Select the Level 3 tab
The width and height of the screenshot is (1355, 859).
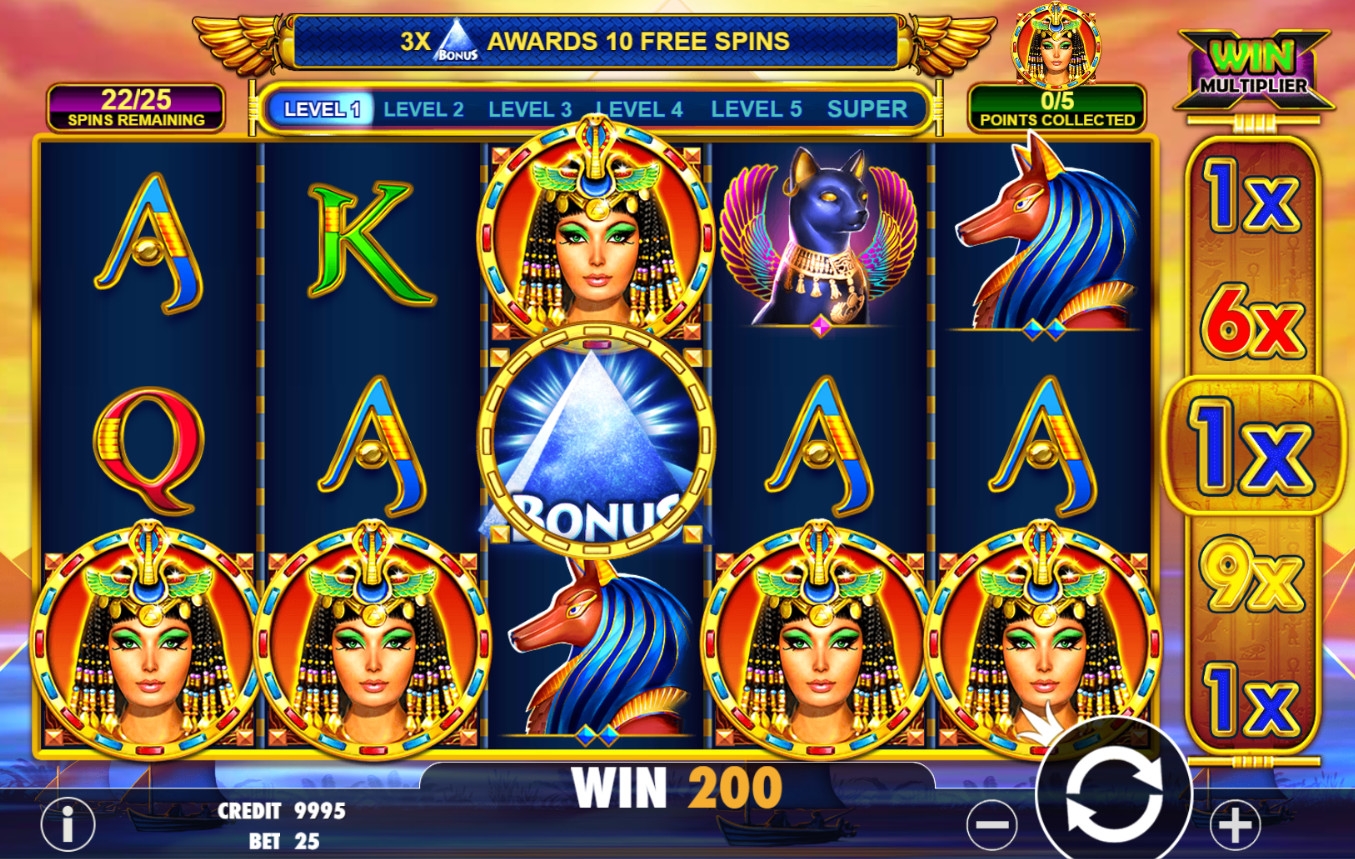tap(530, 109)
